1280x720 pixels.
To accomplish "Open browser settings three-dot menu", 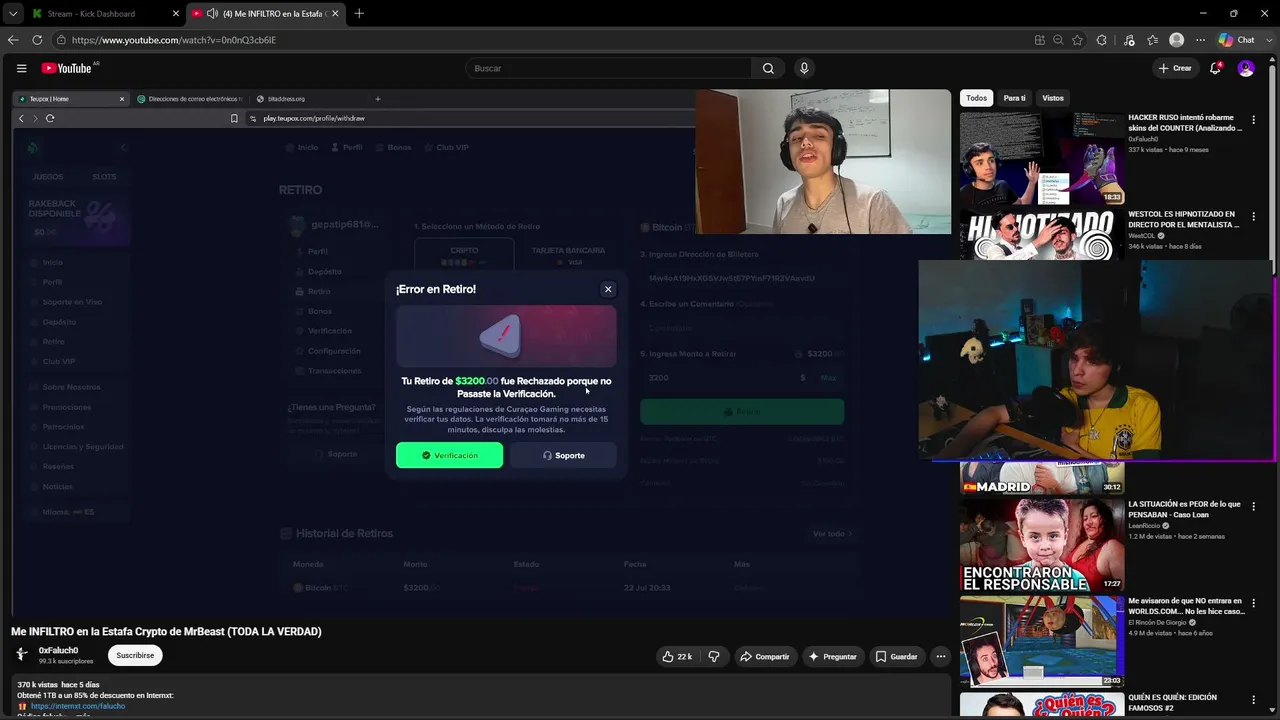I will pos(1200,40).
